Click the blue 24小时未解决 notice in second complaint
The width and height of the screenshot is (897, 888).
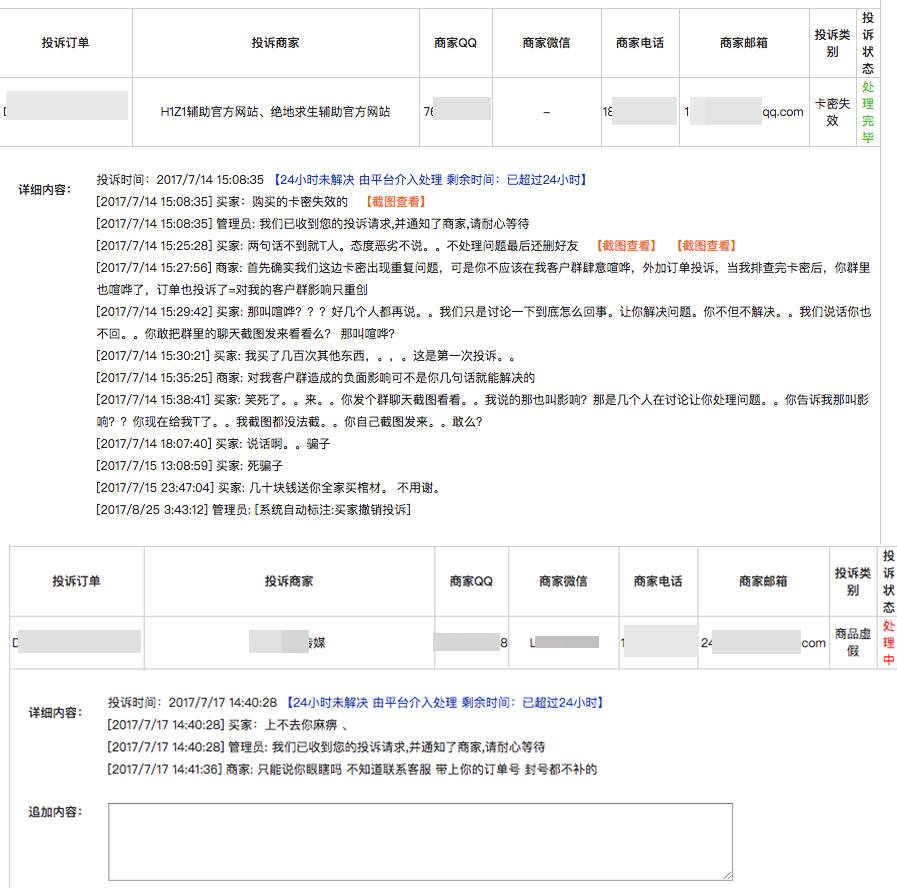444,702
